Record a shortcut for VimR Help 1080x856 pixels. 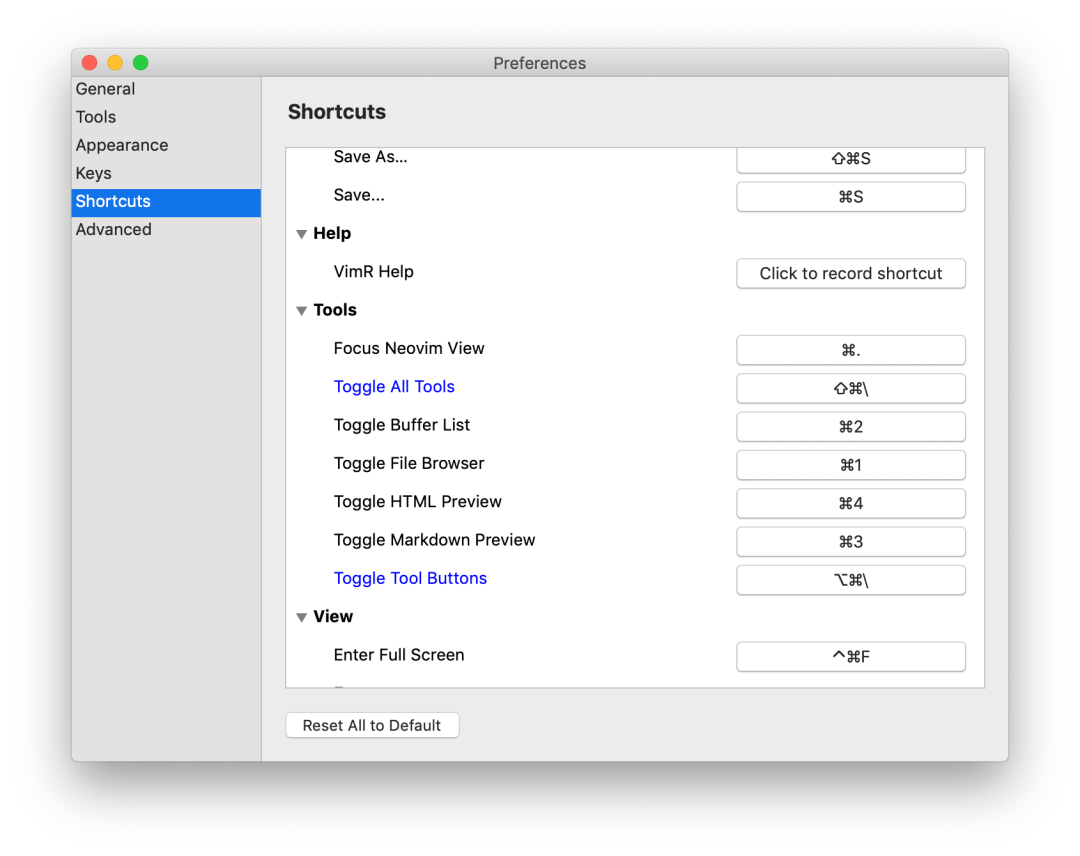(851, 273)
